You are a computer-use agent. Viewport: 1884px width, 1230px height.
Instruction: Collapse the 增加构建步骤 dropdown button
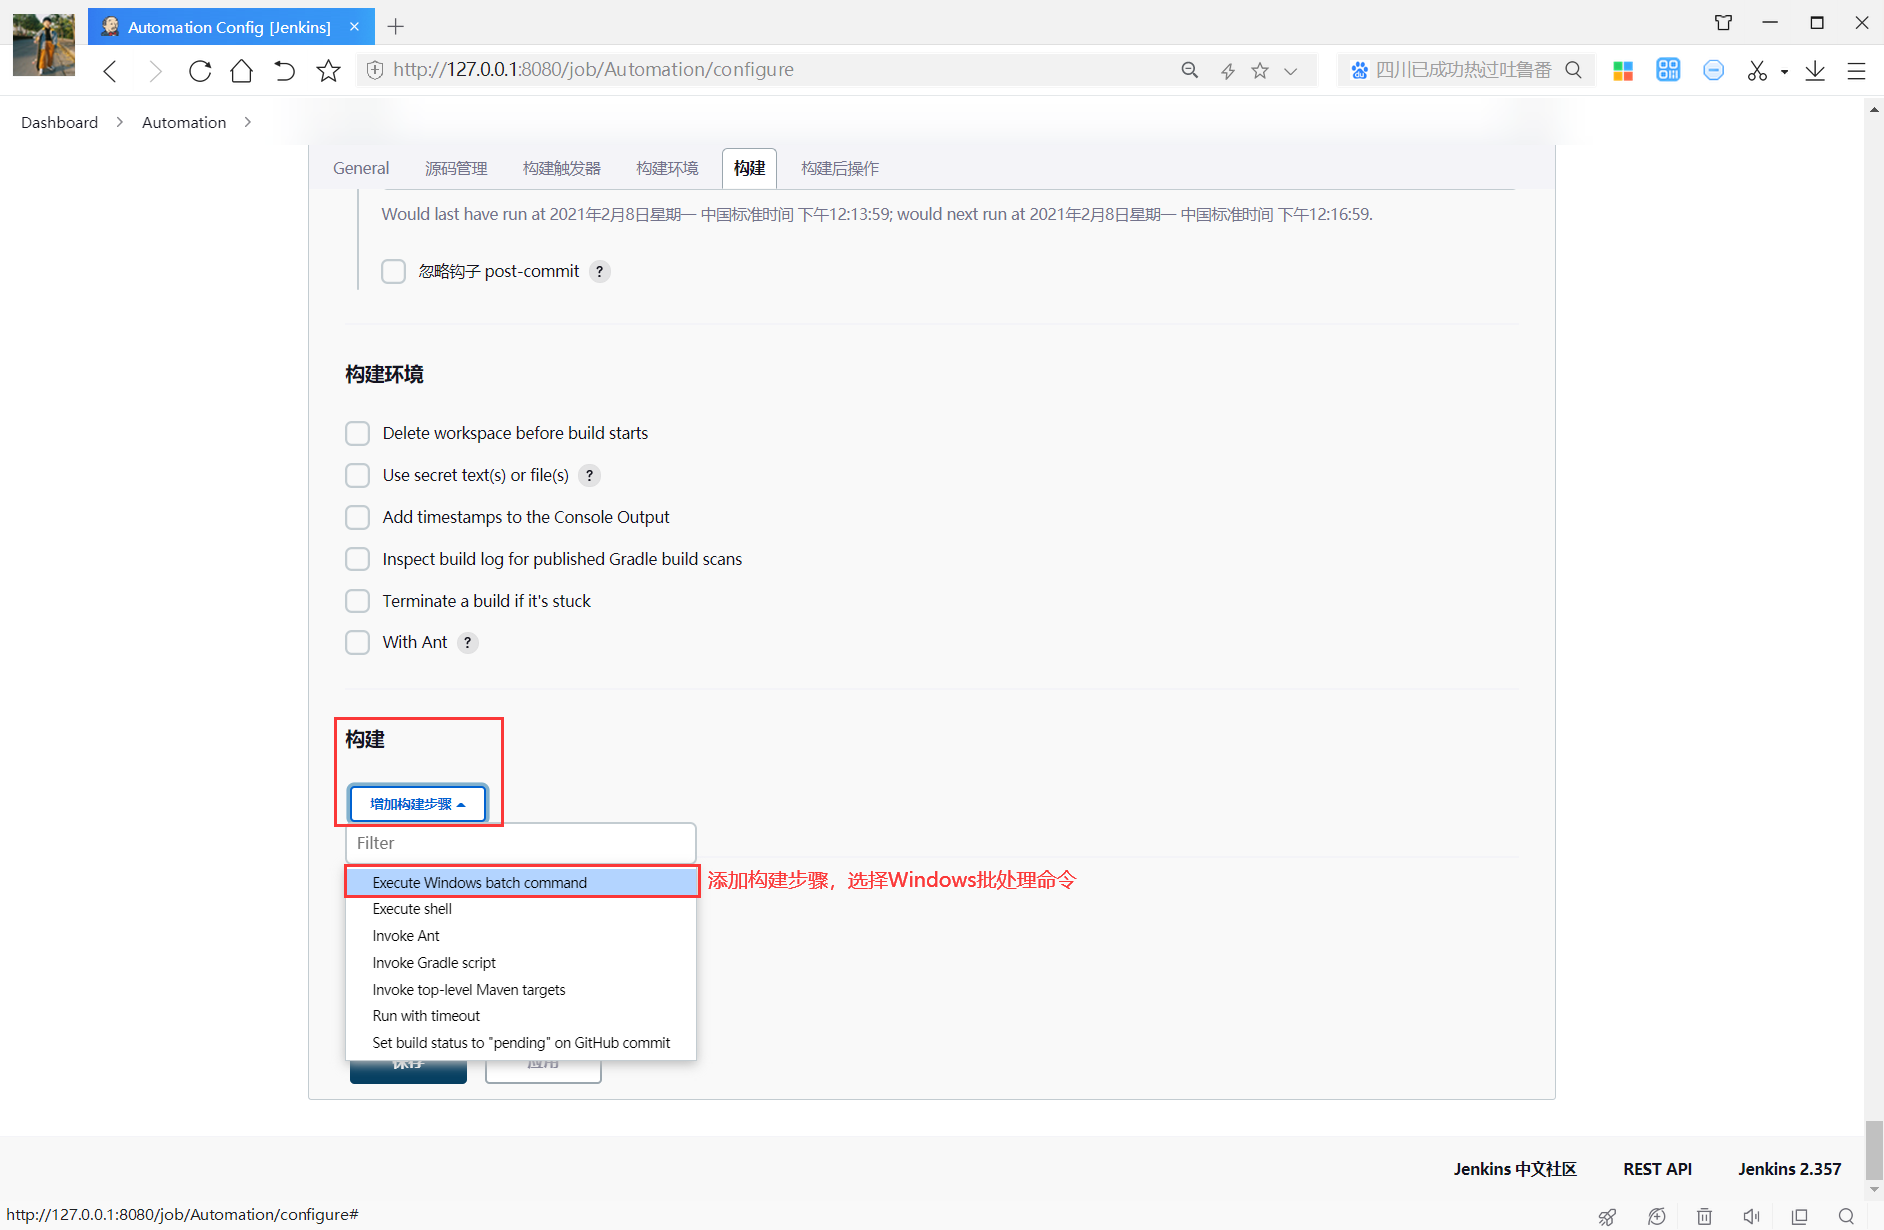[418, 804]
